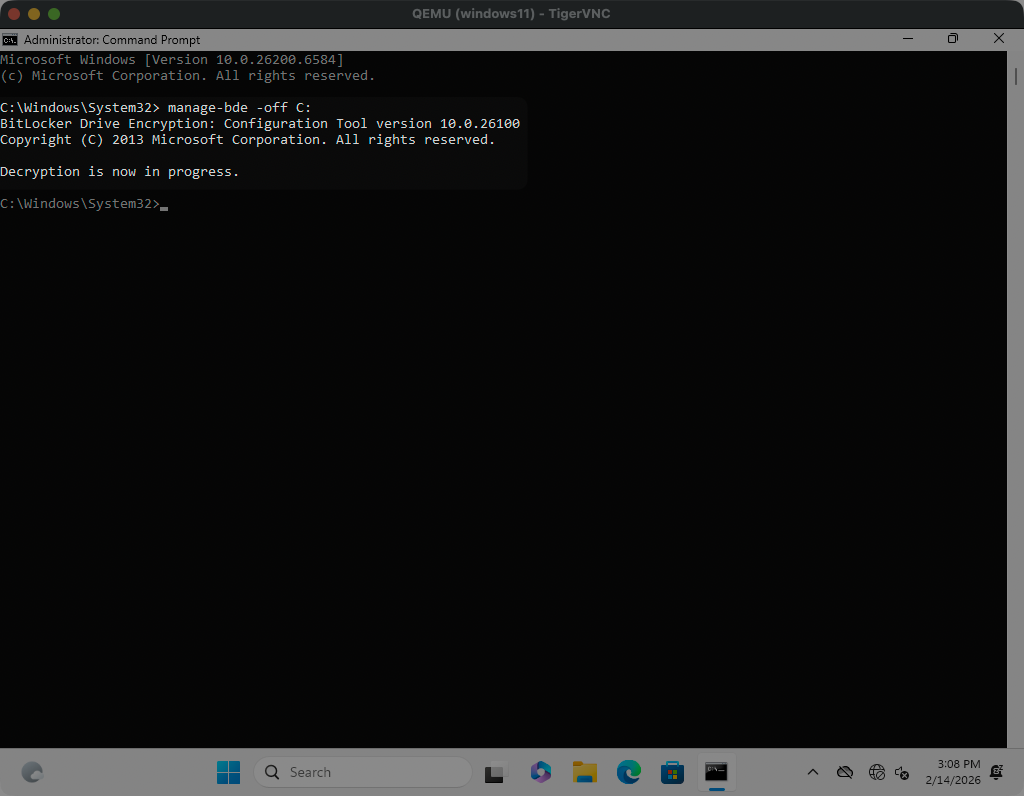Click the Command Prompt scrollbar track
1024x796 pixels.
pos(1014,400)
